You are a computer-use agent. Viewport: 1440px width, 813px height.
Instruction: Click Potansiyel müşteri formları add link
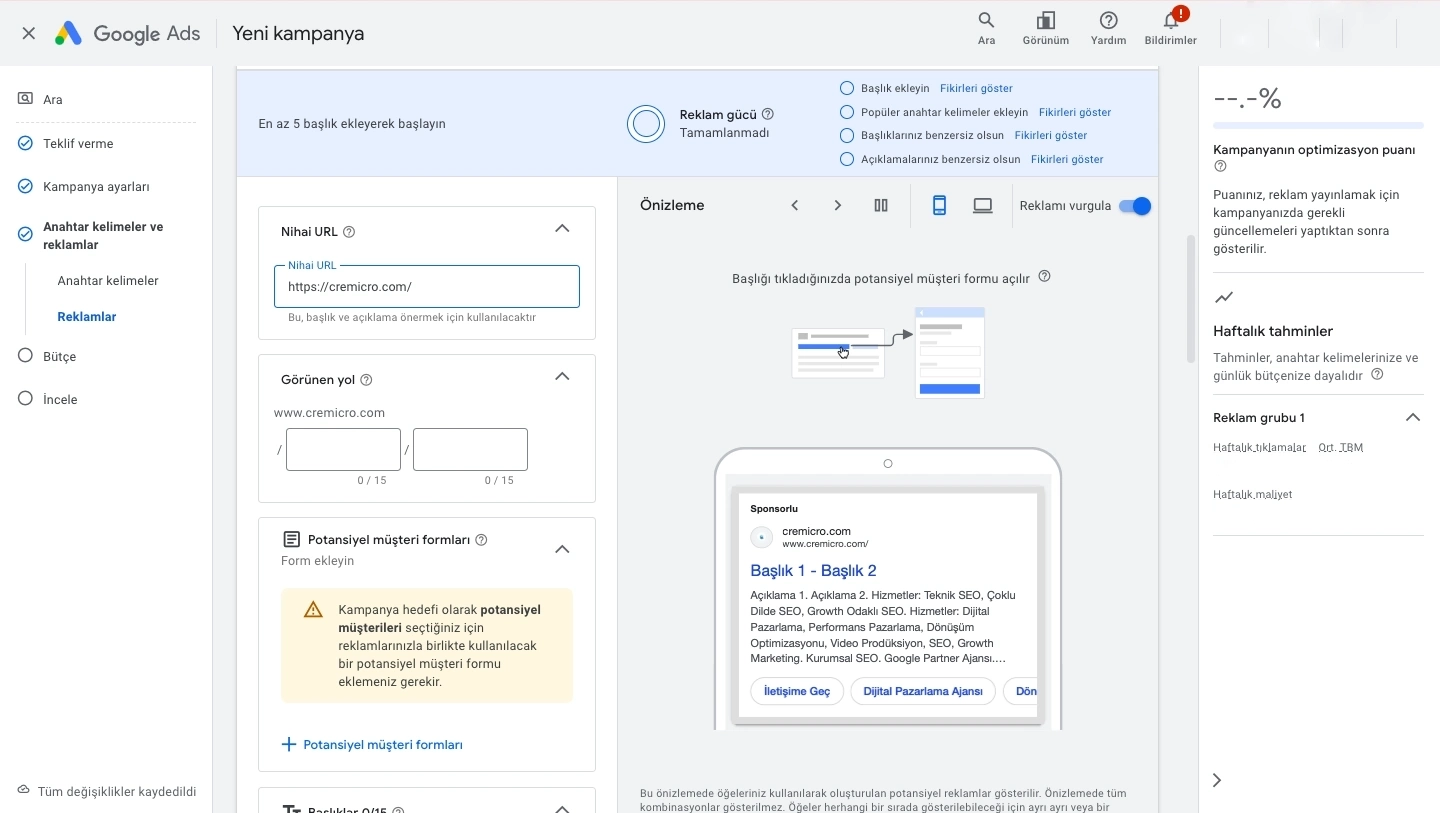point(383,745)
